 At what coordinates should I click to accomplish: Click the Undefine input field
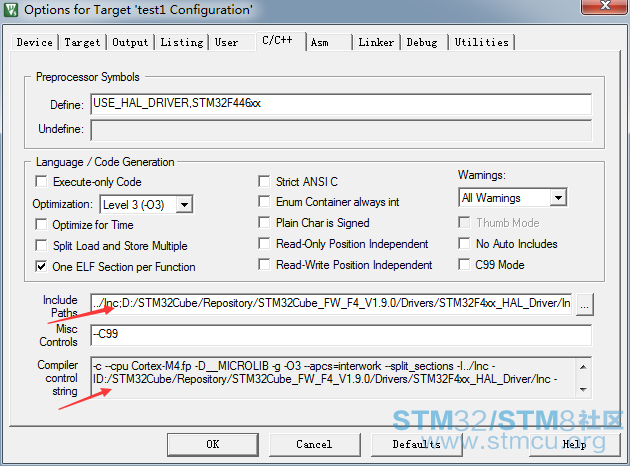click(x=341, y=130)
